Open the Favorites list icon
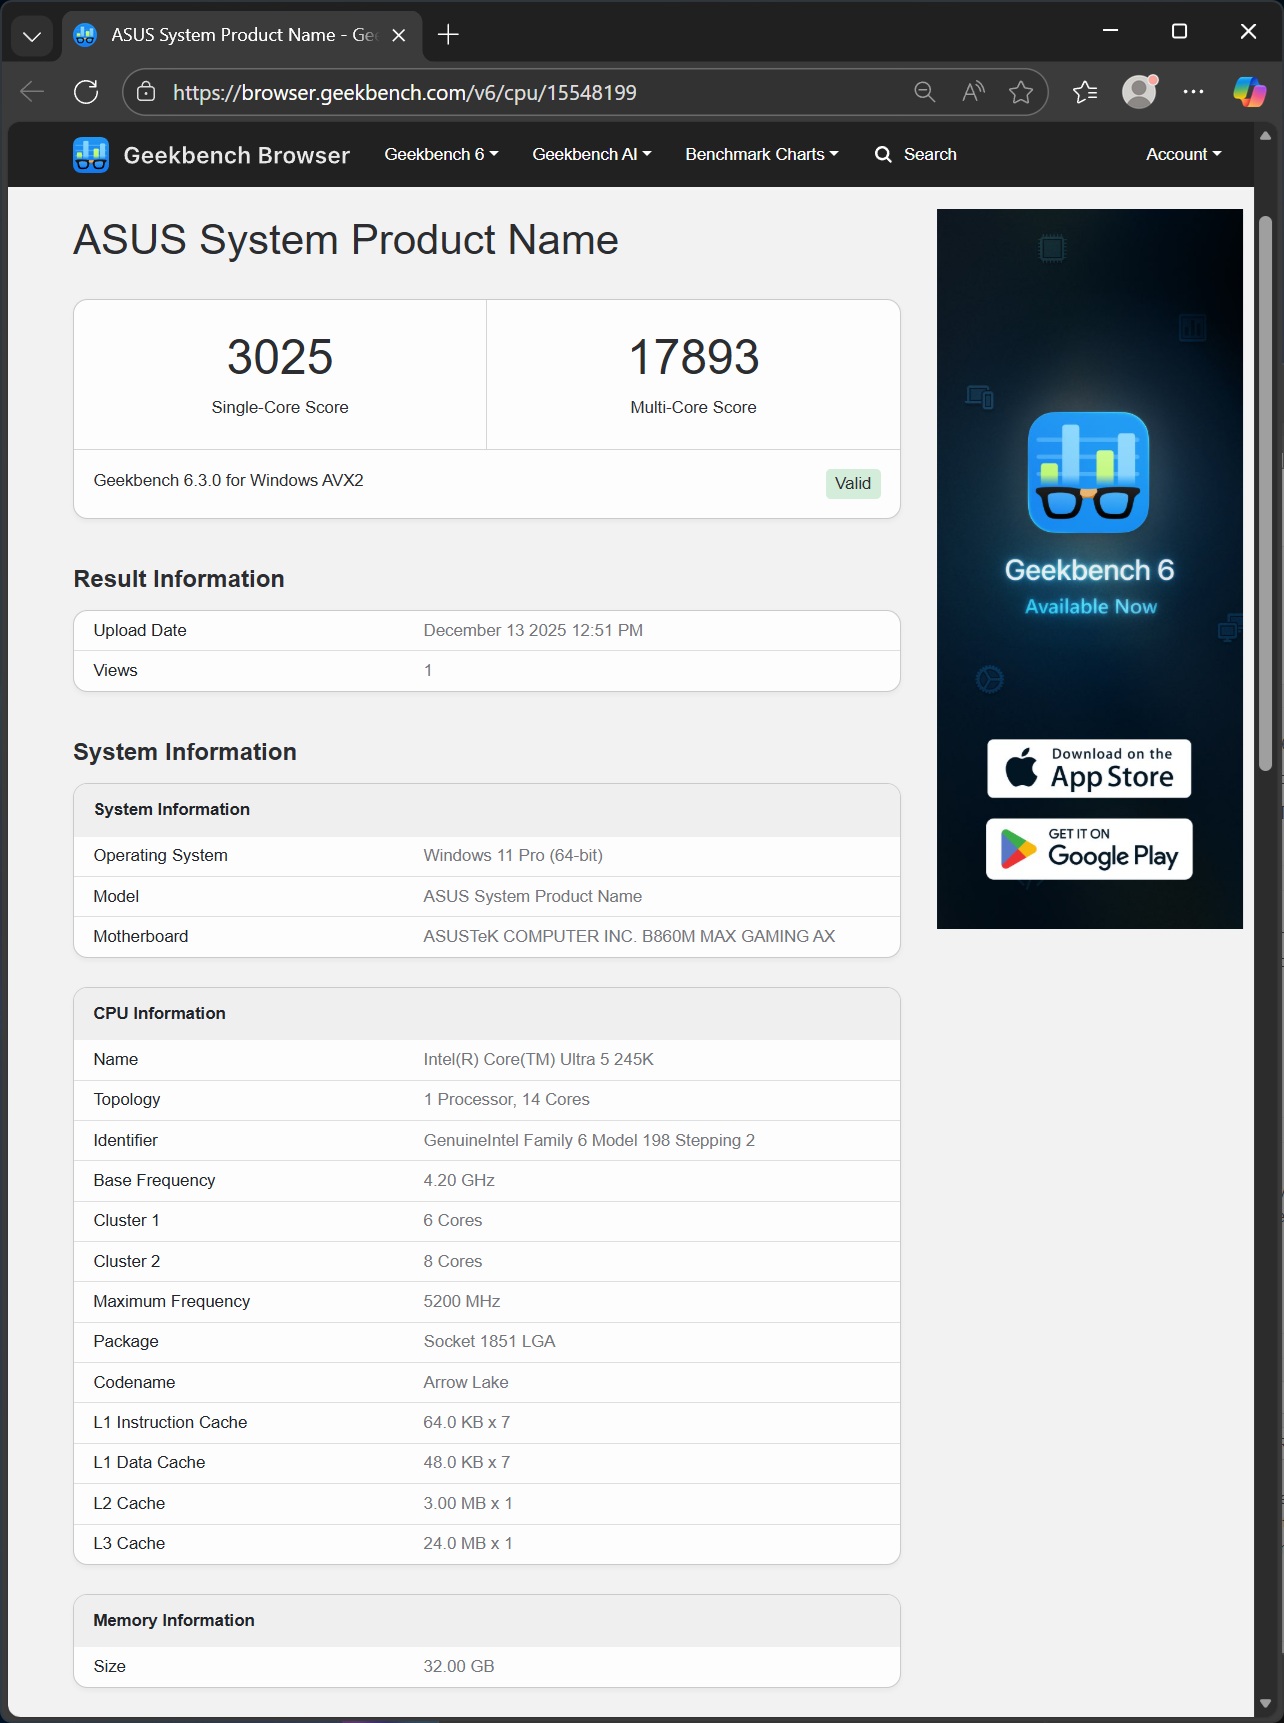Screen dimensions: 1284x1723 tap(1085, 92)
